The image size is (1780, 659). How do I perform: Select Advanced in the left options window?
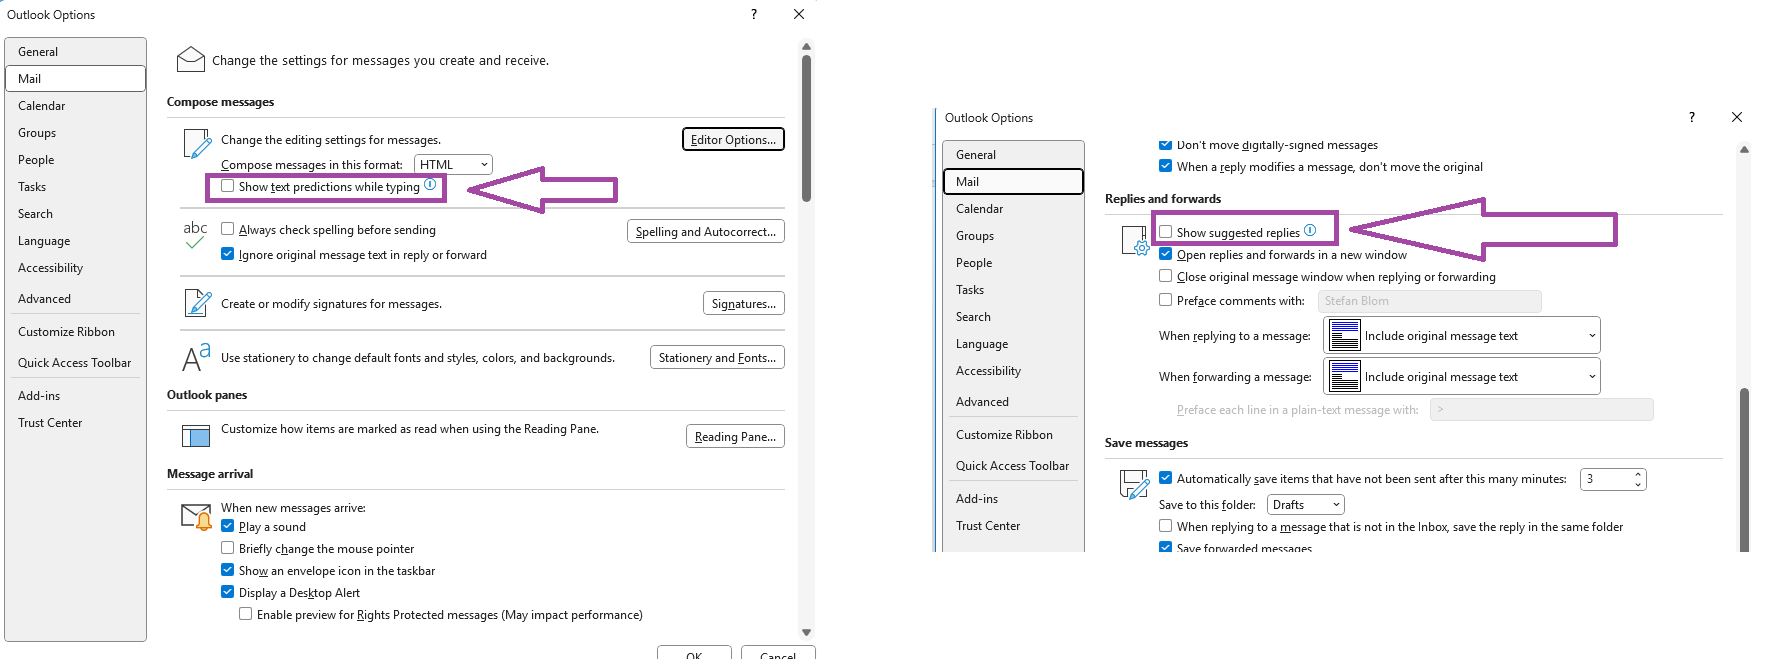pos(75,299)
